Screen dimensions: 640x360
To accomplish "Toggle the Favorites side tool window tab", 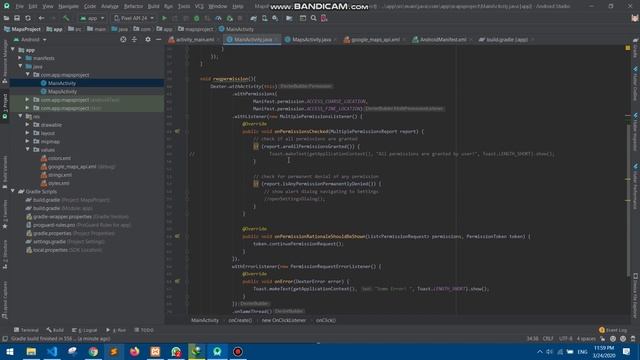I will pyautogui.click(x=5, y=214).
